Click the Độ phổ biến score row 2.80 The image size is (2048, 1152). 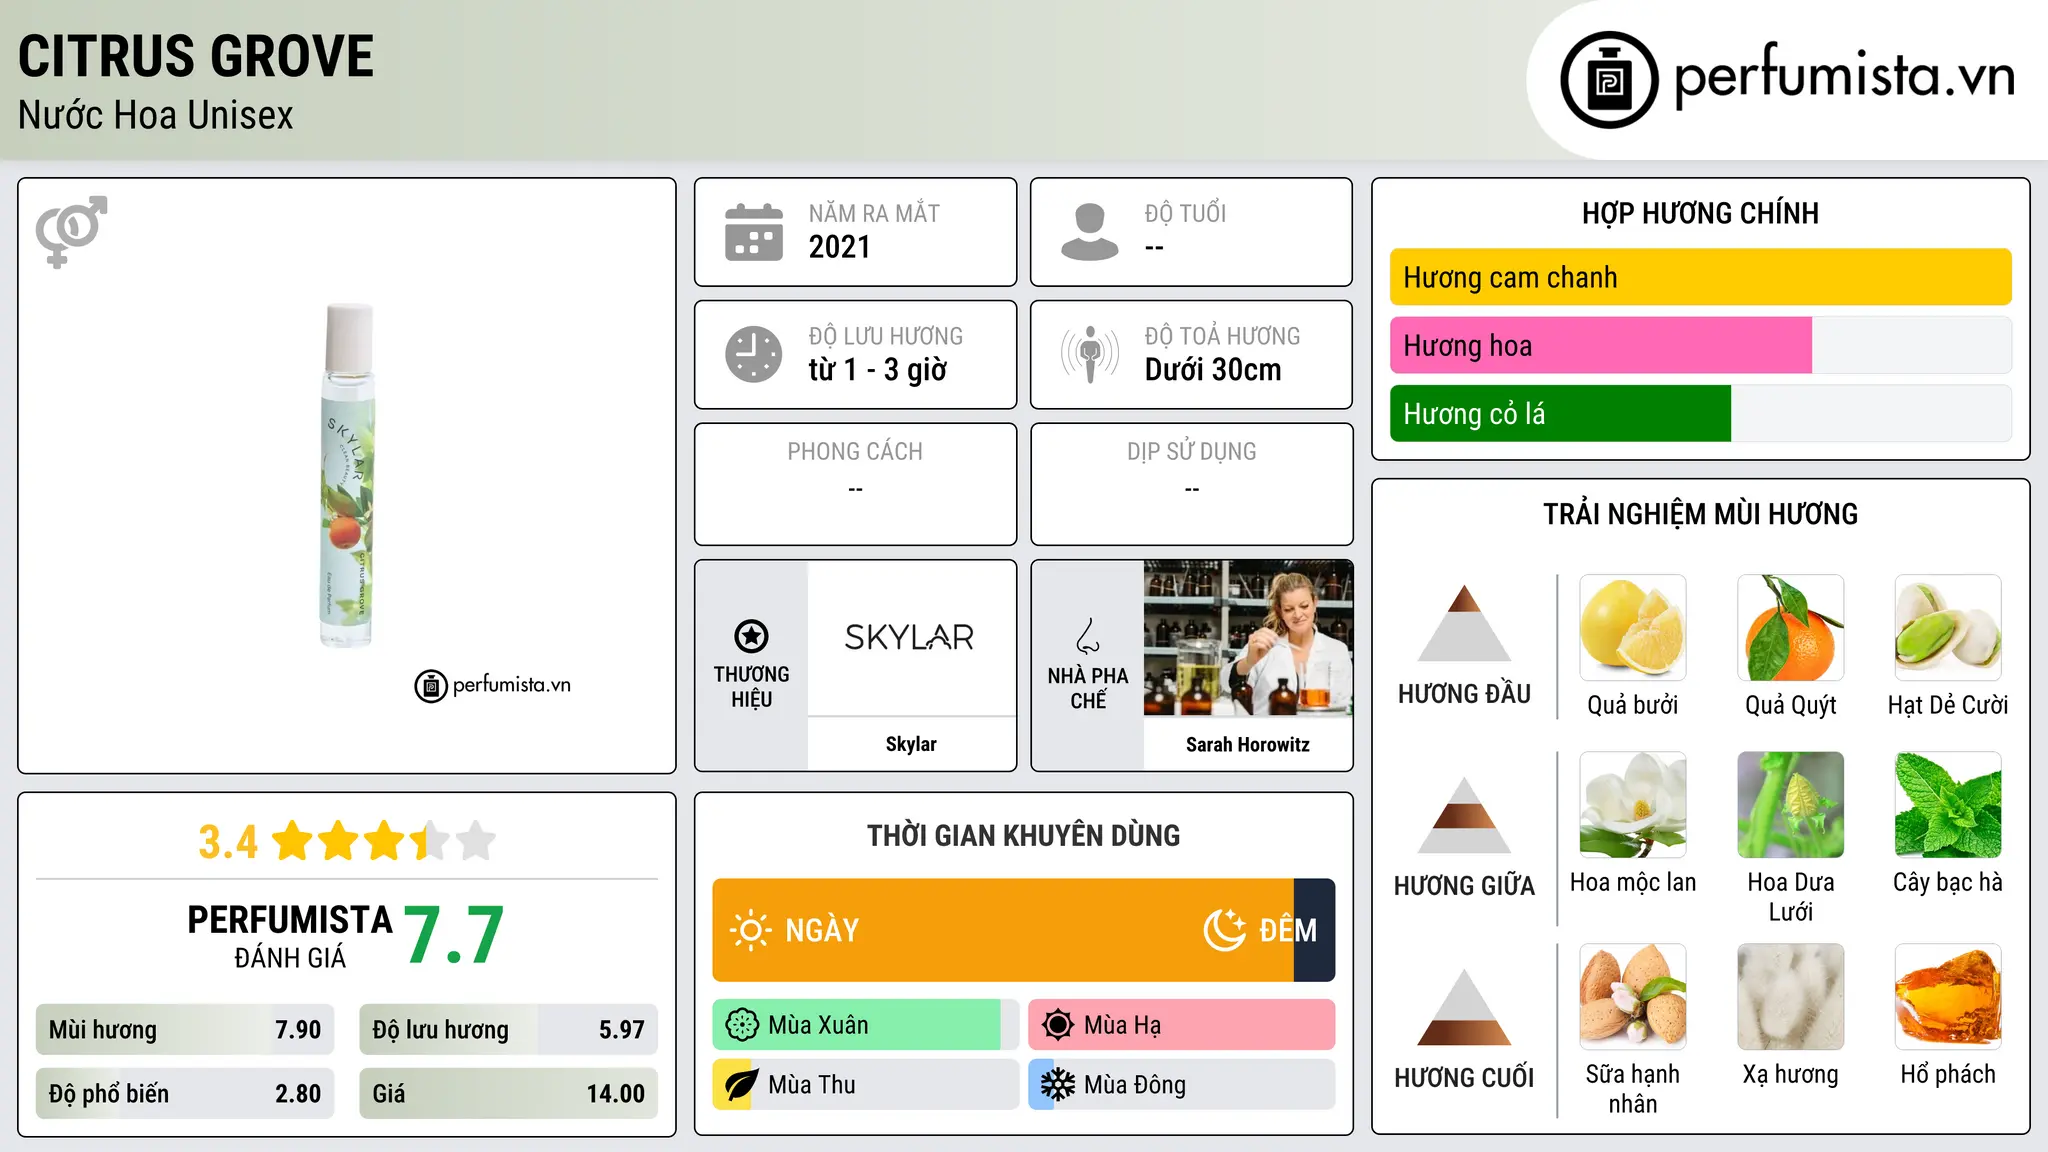click(x=185, y=1094)
